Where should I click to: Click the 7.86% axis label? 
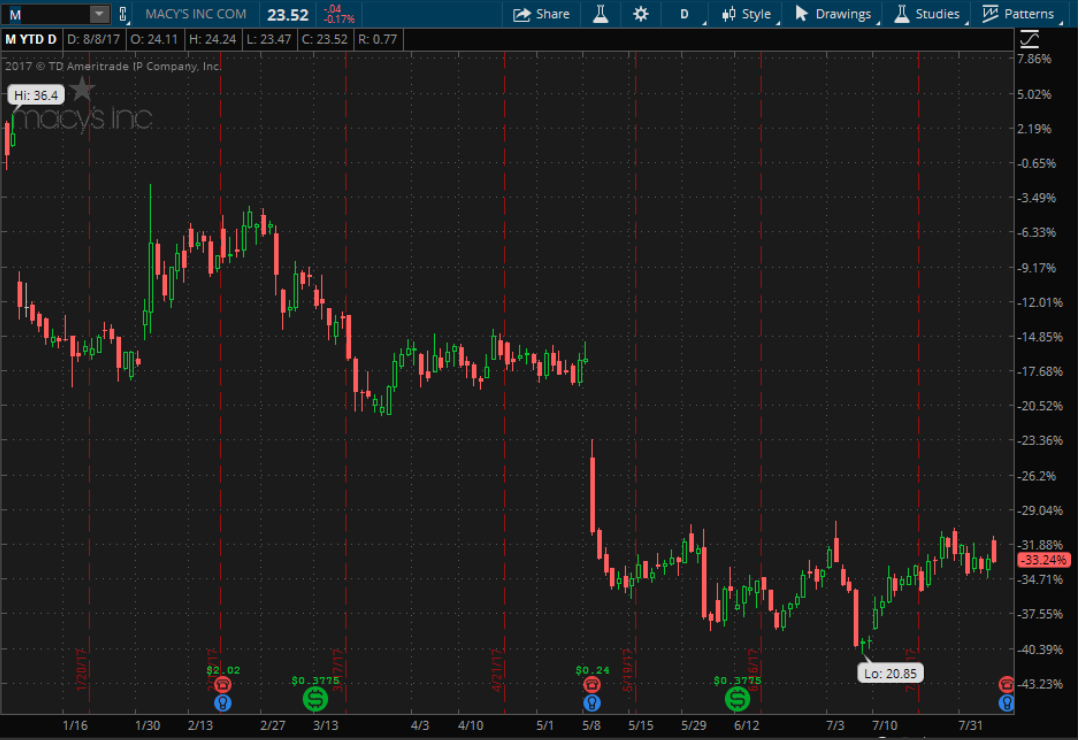coord(1035,59)
